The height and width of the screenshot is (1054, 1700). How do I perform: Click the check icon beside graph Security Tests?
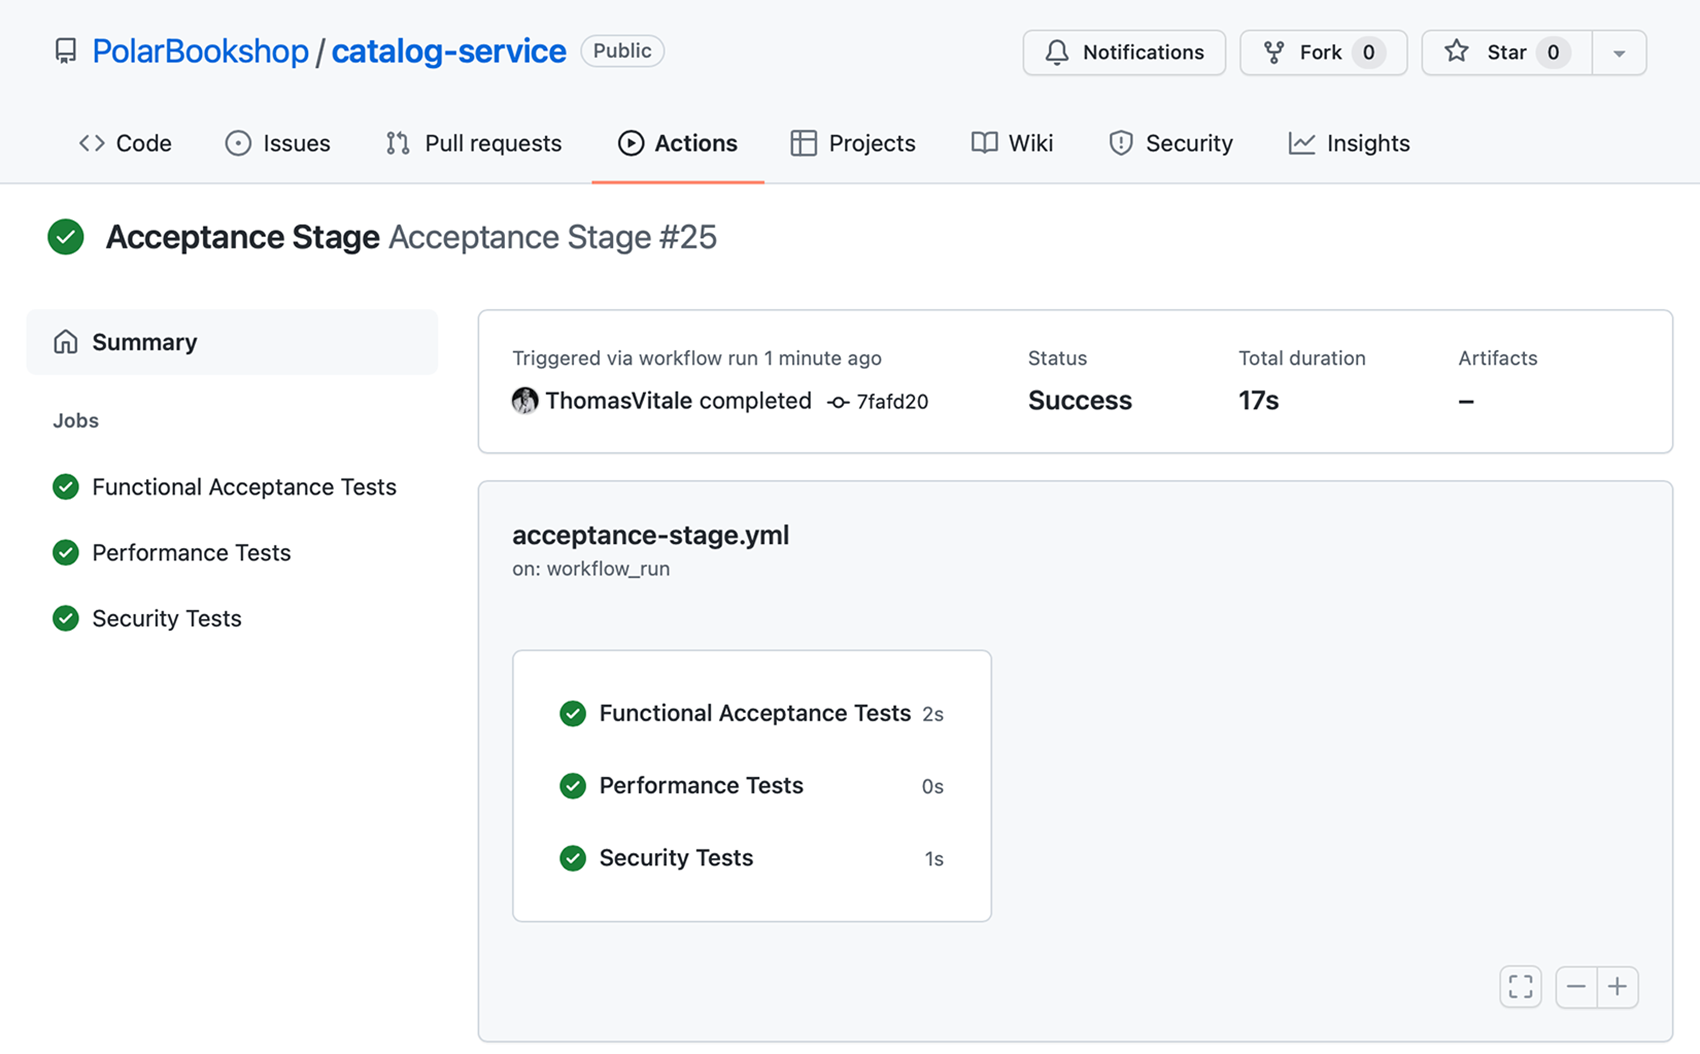click(573, 858)
